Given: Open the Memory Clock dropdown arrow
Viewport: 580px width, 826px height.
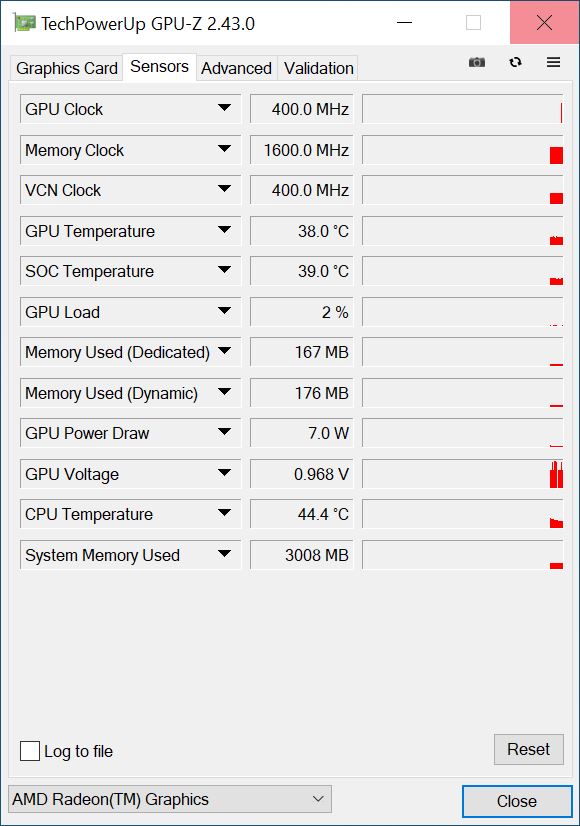Looking at the screenshot, I should click(x=224, y=149).
